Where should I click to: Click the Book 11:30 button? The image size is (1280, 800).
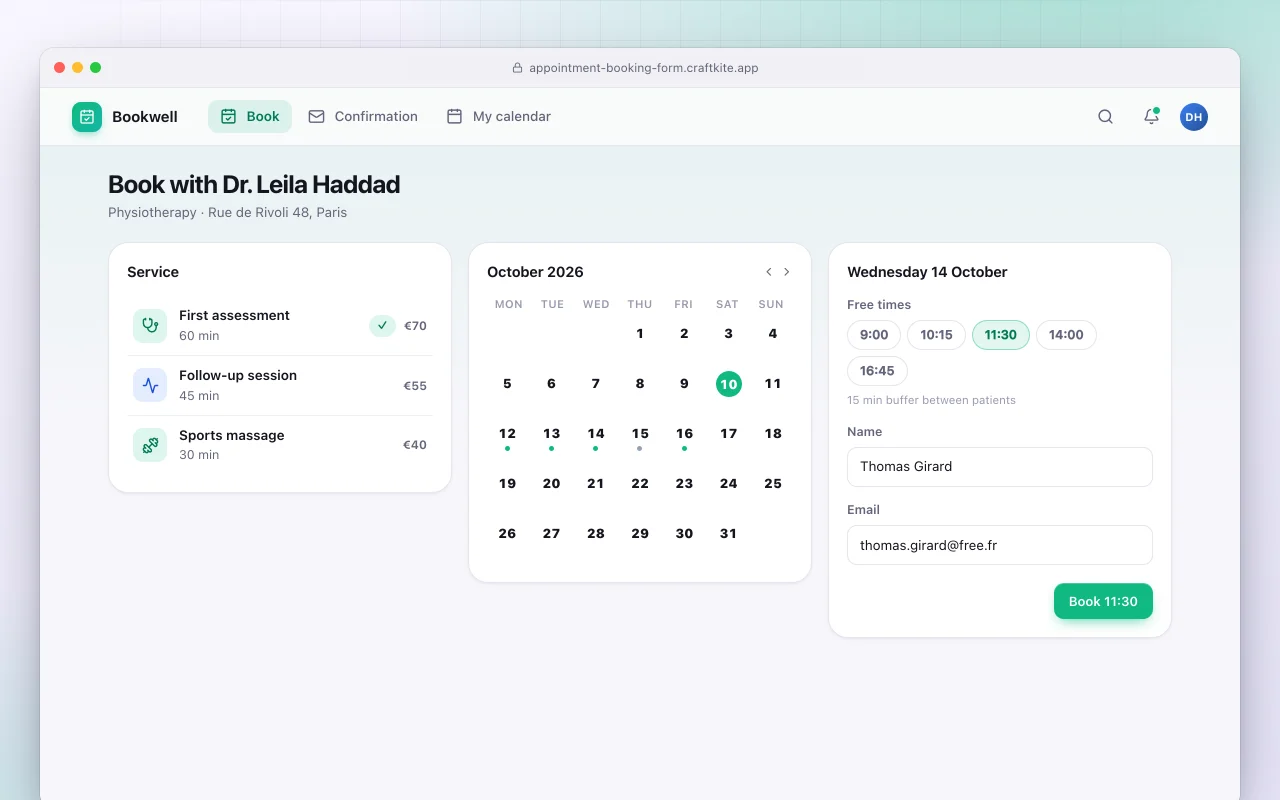(x=1103, y=601)
